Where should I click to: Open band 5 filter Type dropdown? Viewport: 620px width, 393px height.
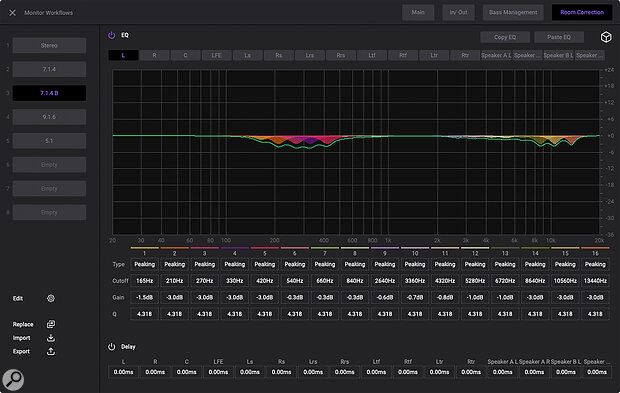pos(265,265)
